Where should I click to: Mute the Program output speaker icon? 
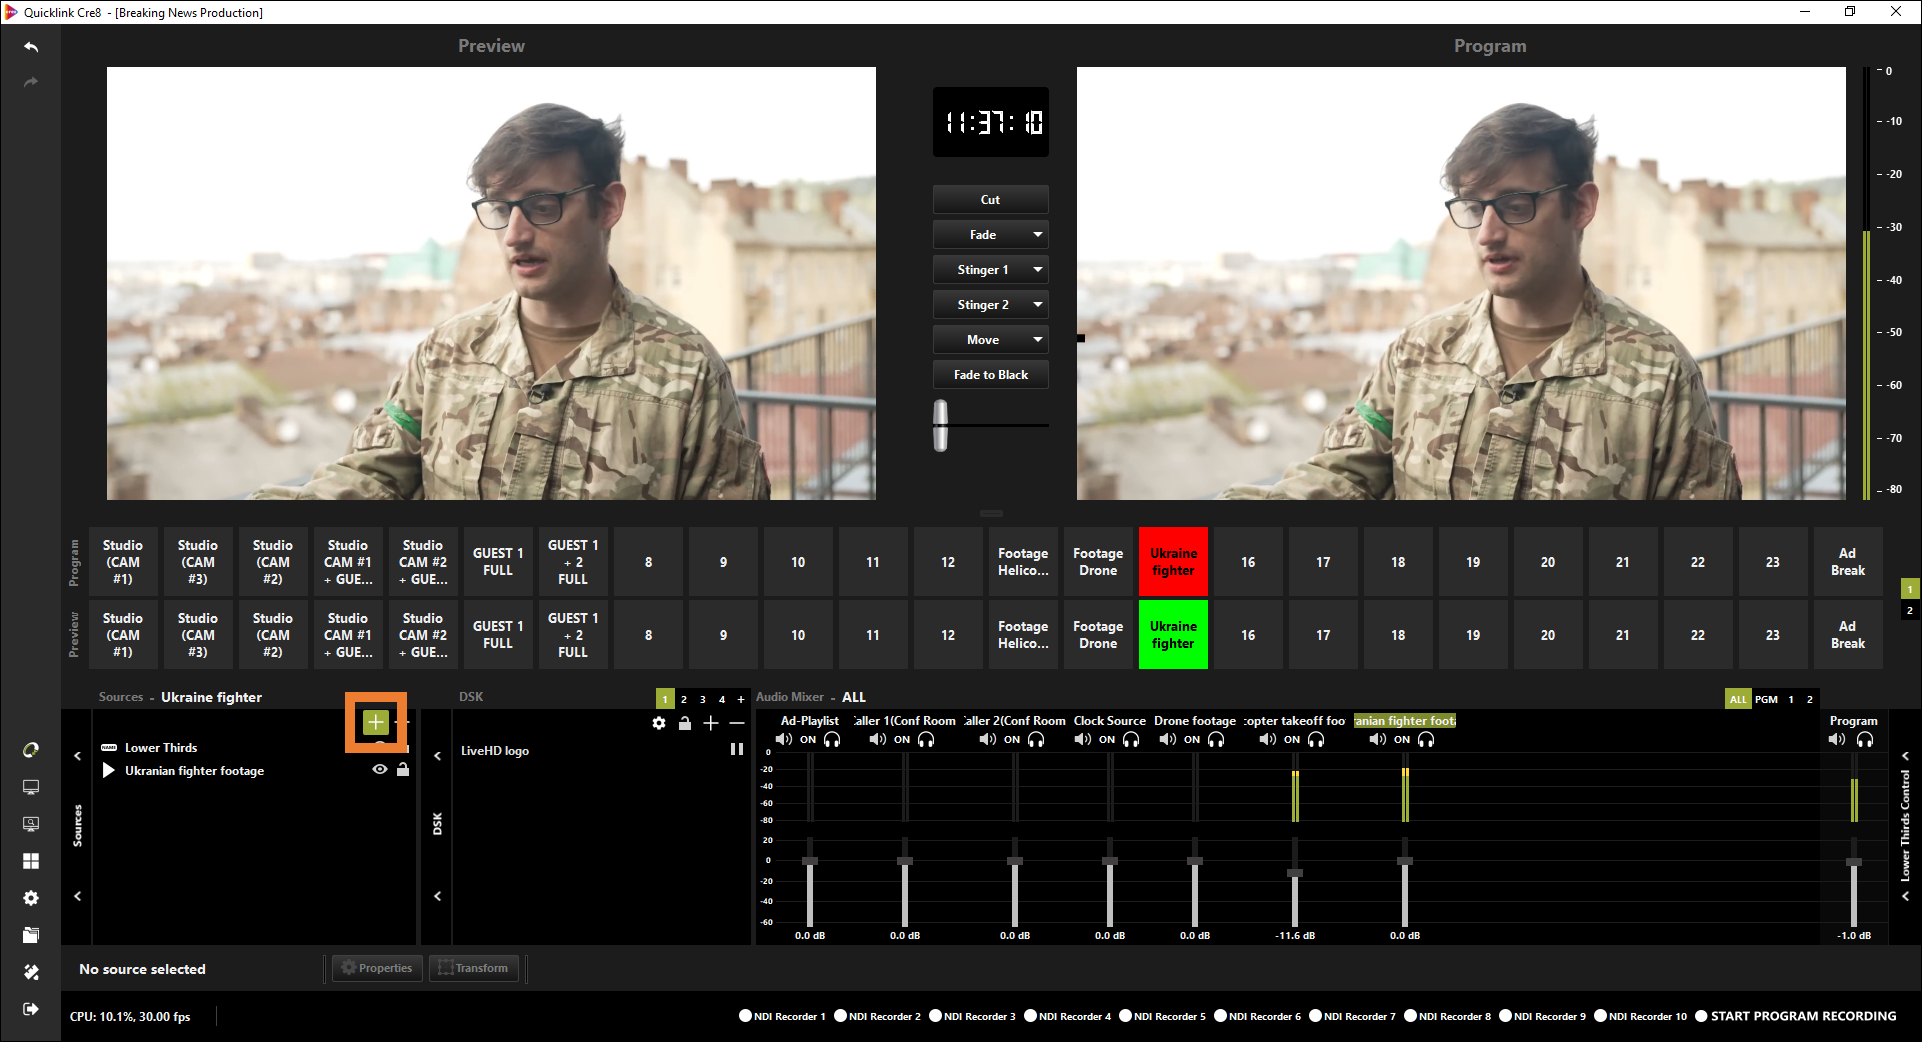pos(1837,740)
